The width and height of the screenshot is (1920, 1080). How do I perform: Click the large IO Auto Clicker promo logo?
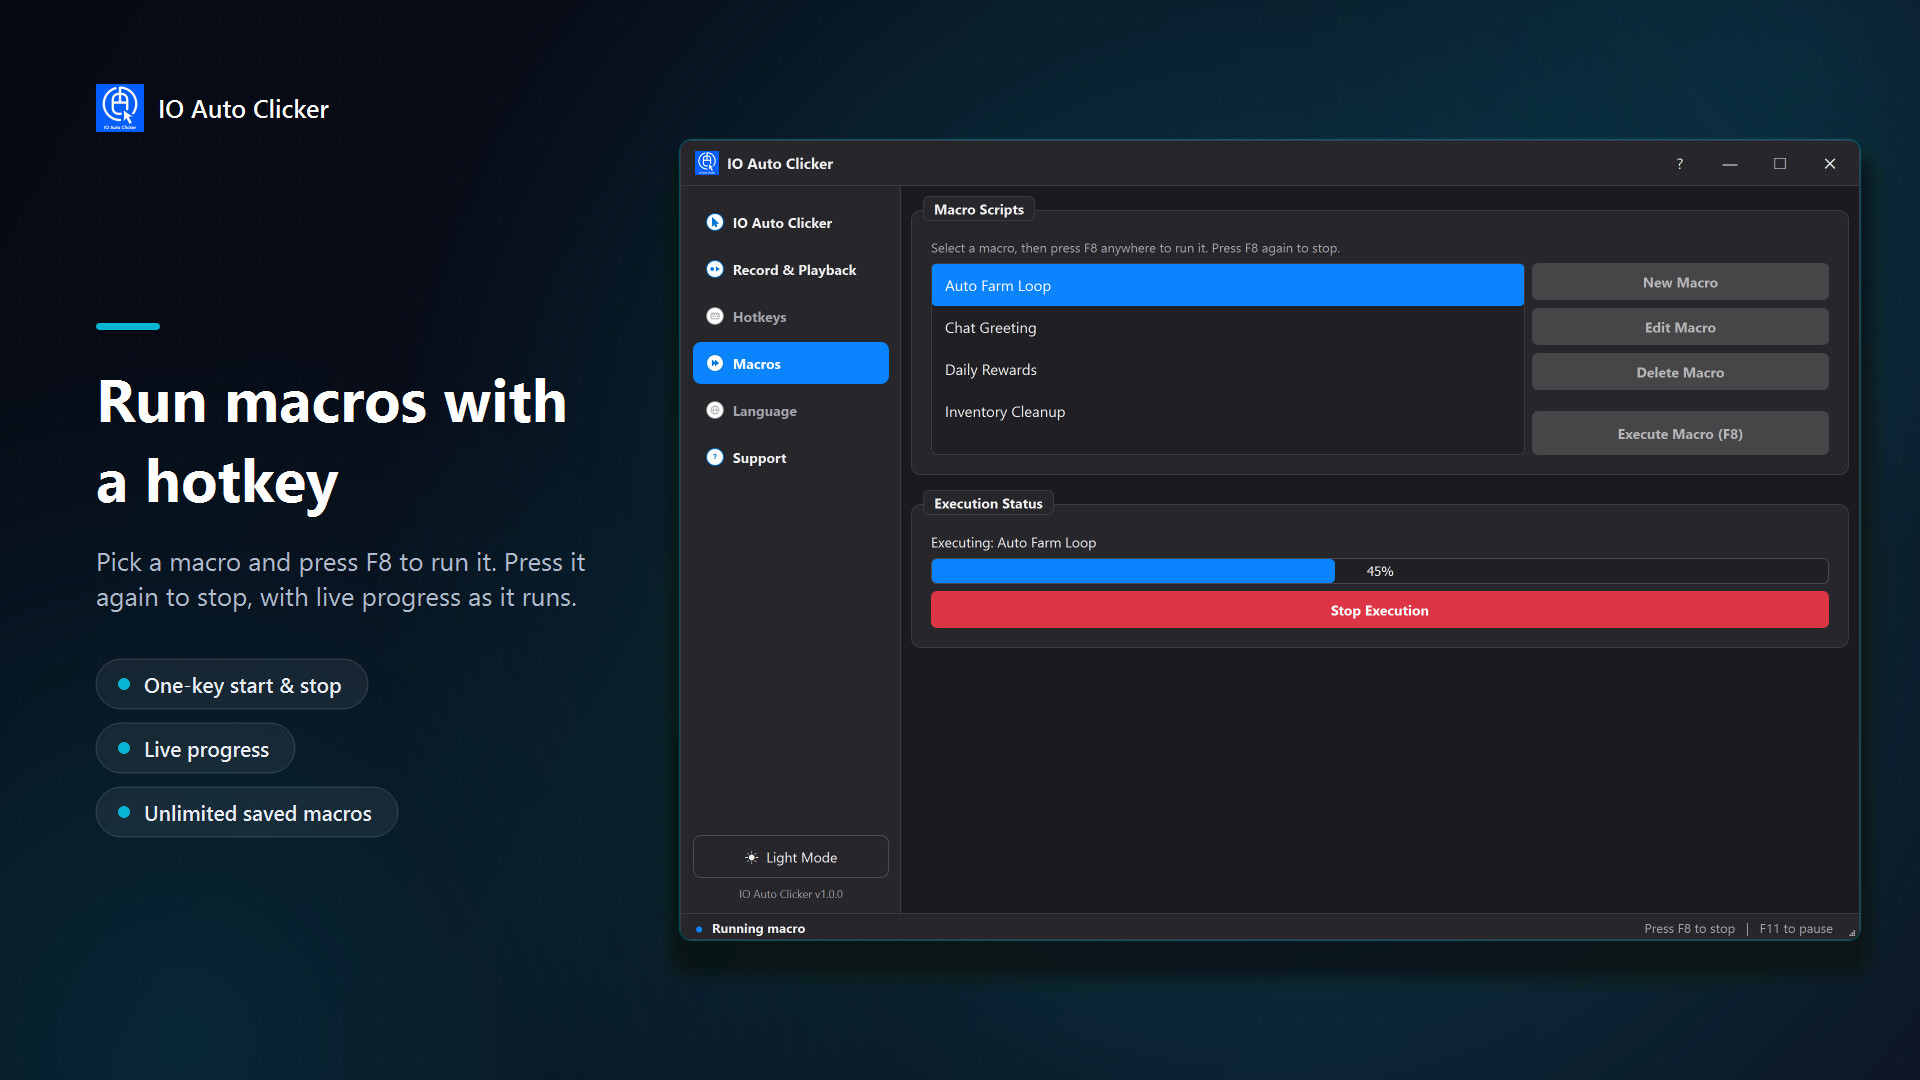tap(120, 108)
